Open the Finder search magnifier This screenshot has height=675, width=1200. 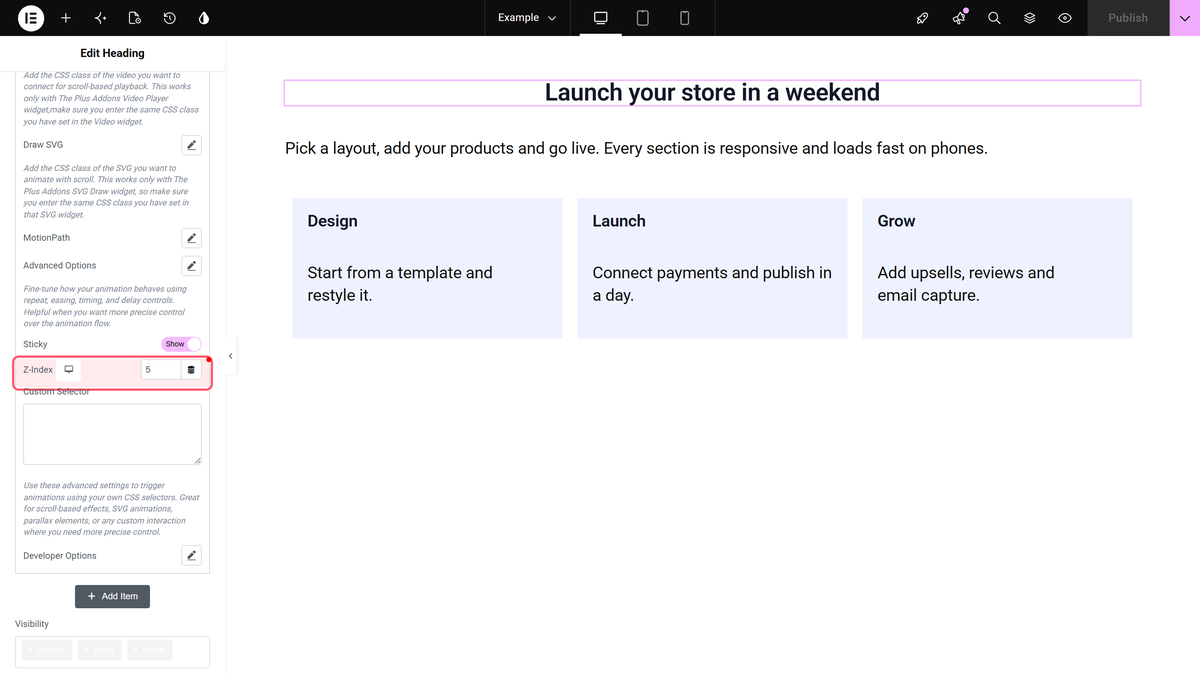coord(994,18)
